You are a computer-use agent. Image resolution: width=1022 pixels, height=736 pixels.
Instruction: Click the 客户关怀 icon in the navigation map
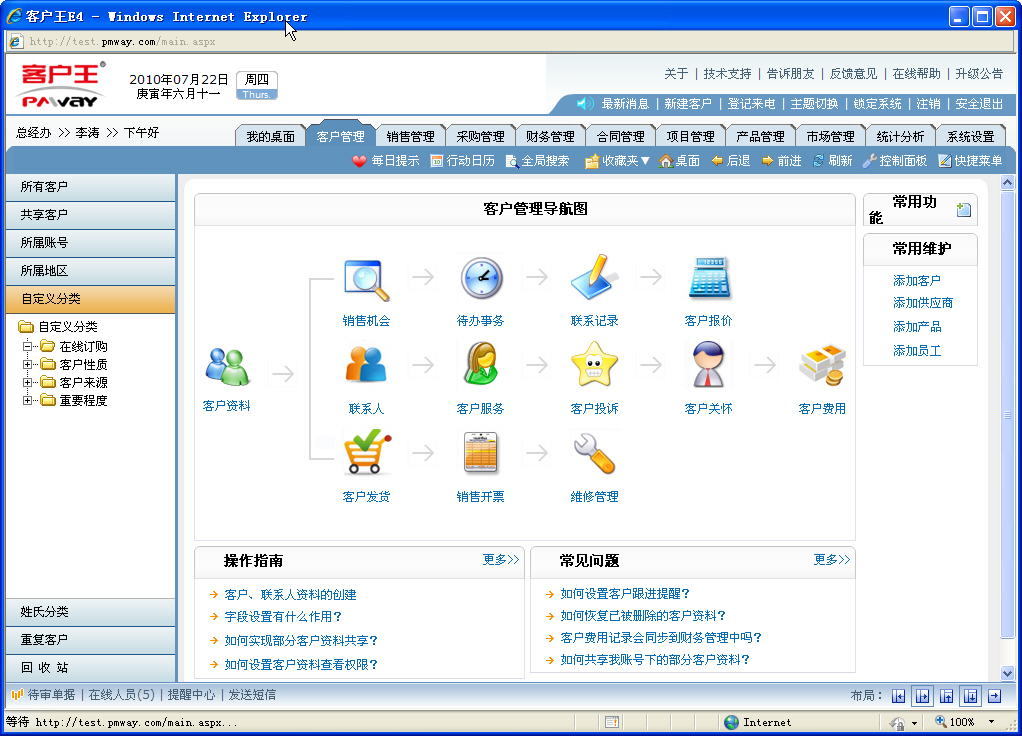tap(709, 364)
